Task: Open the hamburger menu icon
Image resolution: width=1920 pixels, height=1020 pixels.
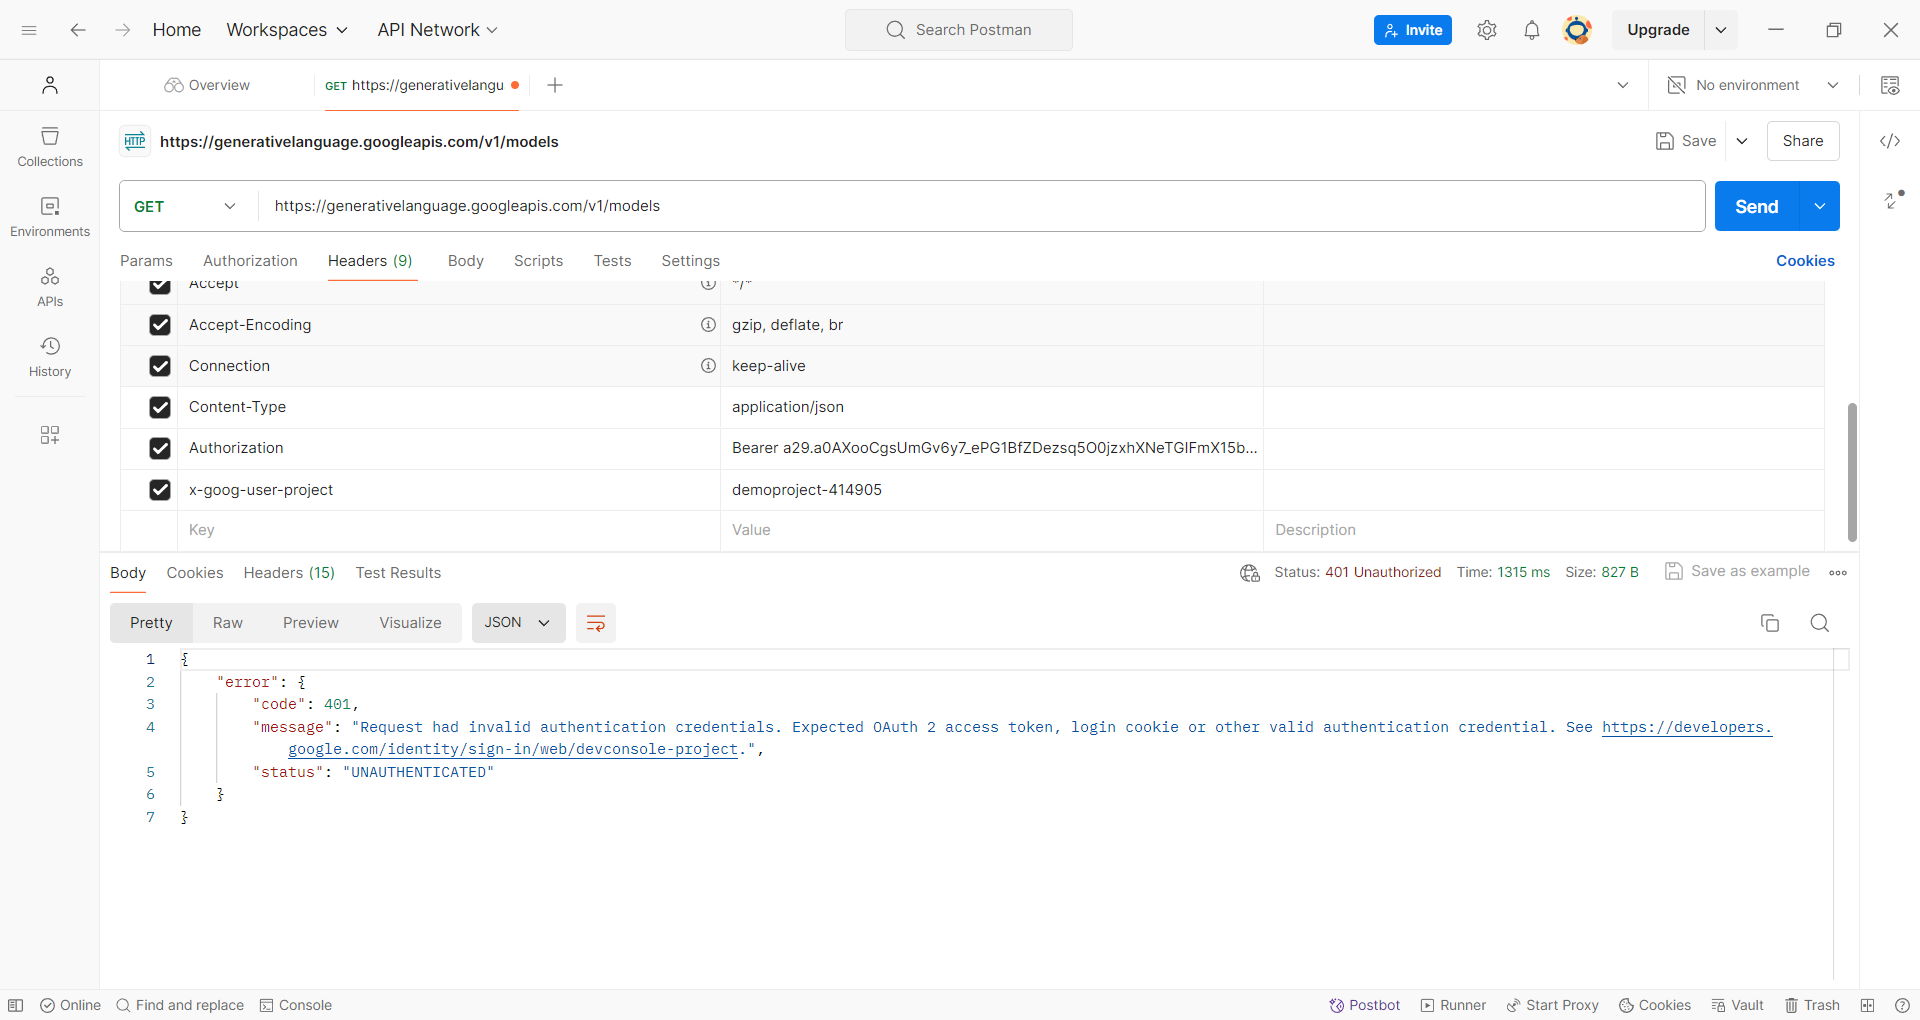Action: pyautogui.click(x=29, y=30)
